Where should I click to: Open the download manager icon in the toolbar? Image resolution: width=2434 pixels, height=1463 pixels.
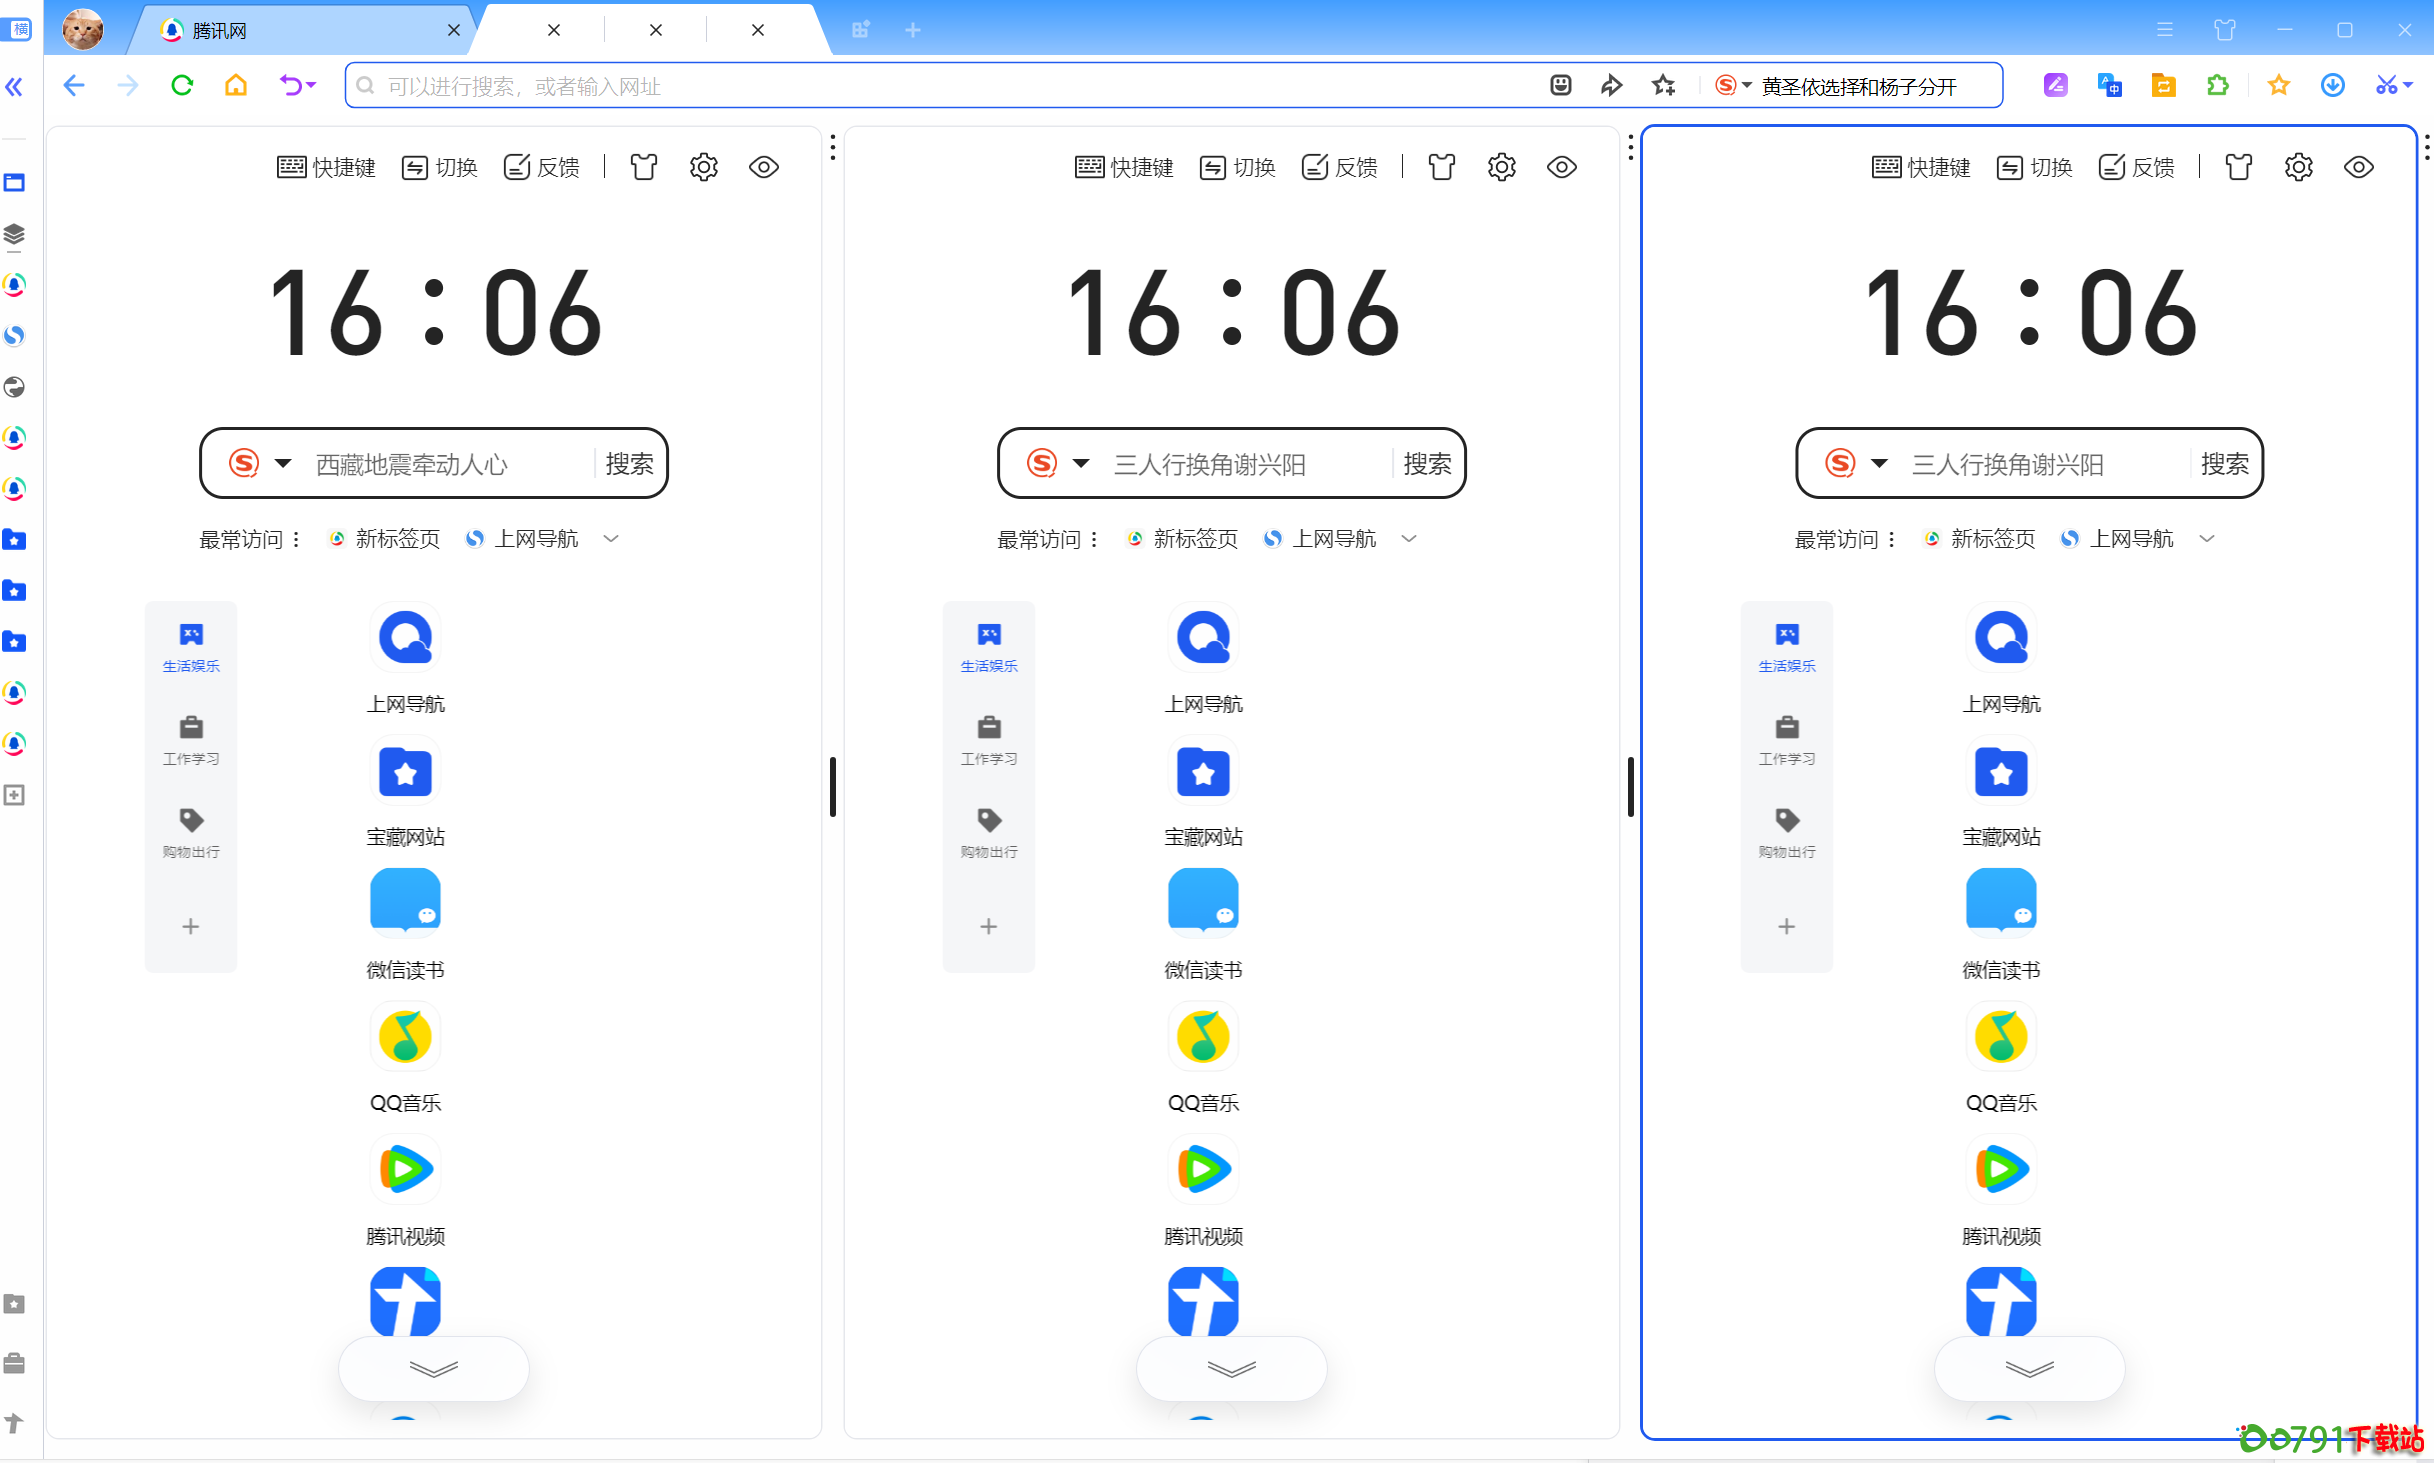pos(2332,86)
